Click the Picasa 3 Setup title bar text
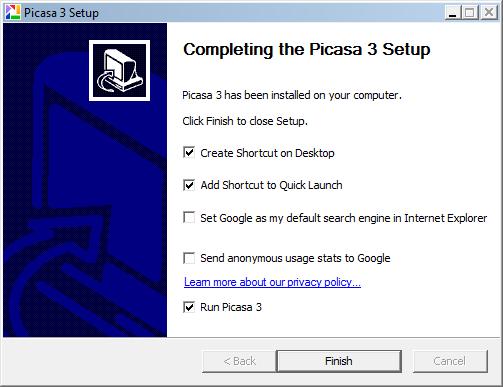Image resolution: width=503 pixels, height=387 pixels. point(61,13)
